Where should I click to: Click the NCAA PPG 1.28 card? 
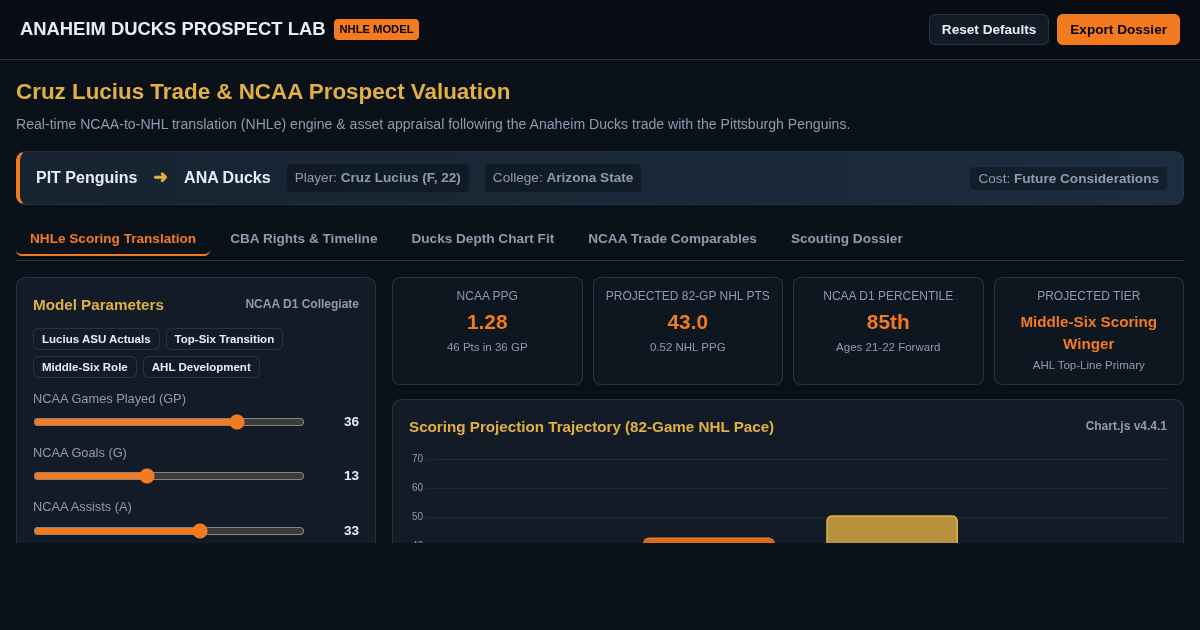(487, 331)
